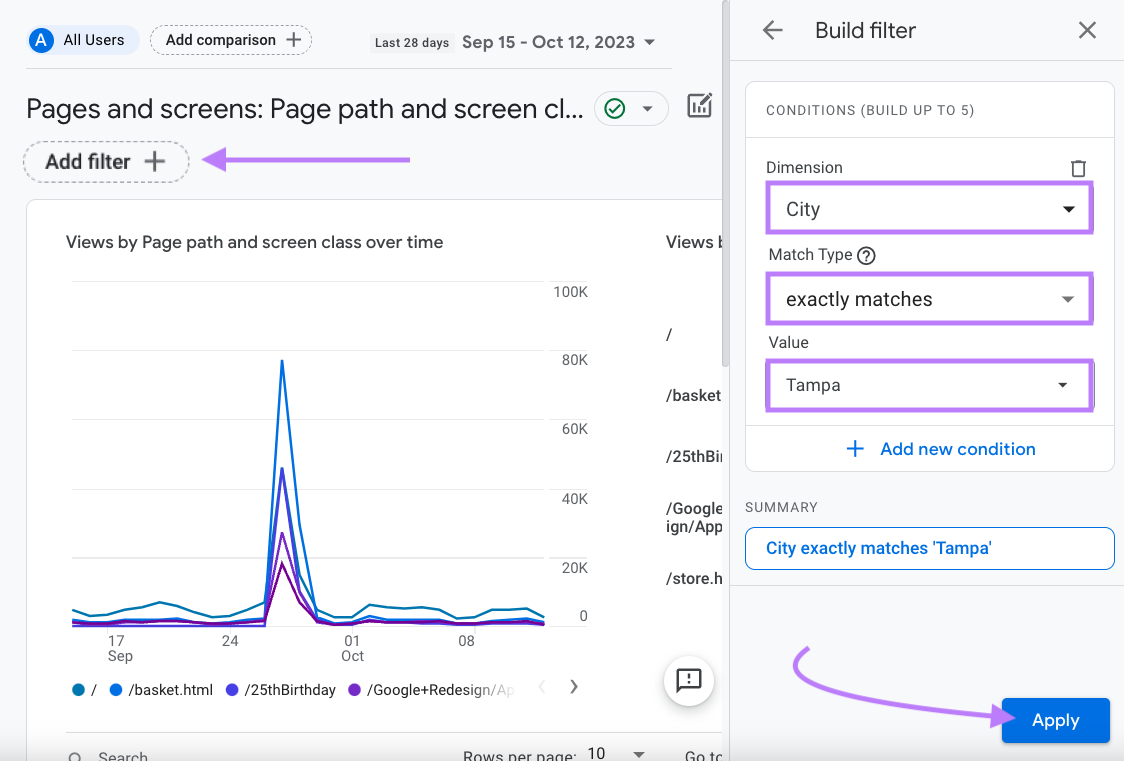Click the next arrow in the chart legend

pyautogui.click(x=573, y=687)
